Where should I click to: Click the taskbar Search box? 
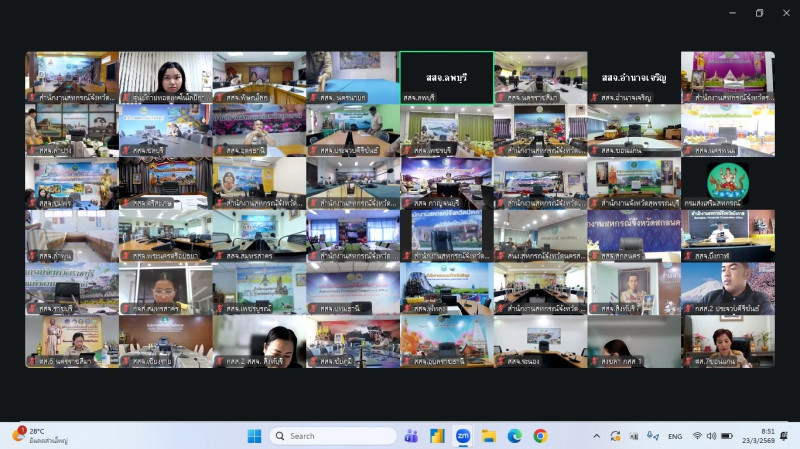coord(333,436)
